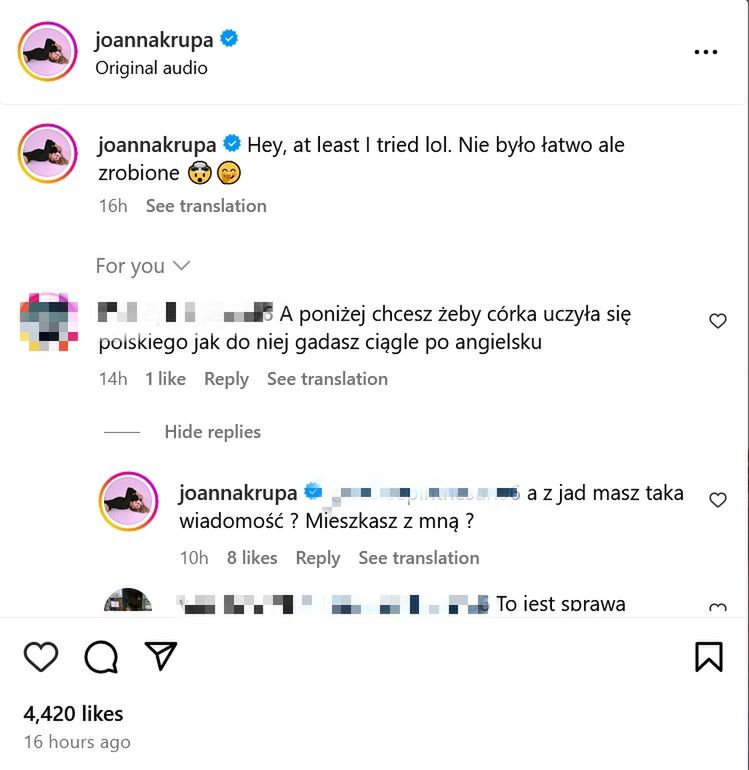Collapse thread with 'Hide replies'
Image resolution: width=749 pixels, height=770 pixels.
click(212, 432)
